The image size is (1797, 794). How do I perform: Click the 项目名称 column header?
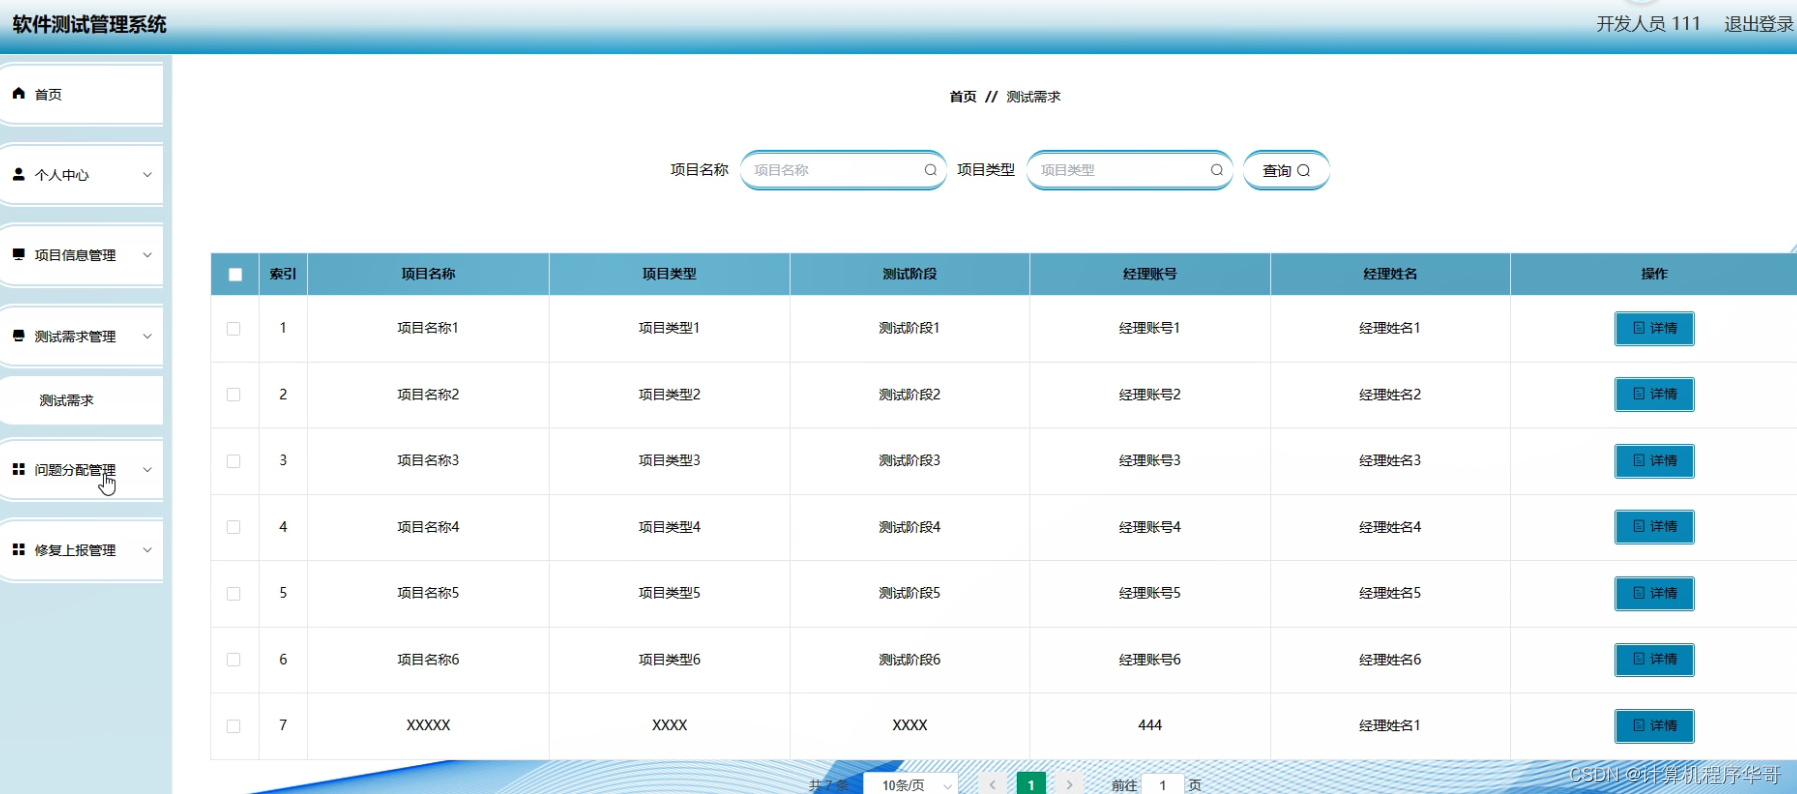pos(428,274)
